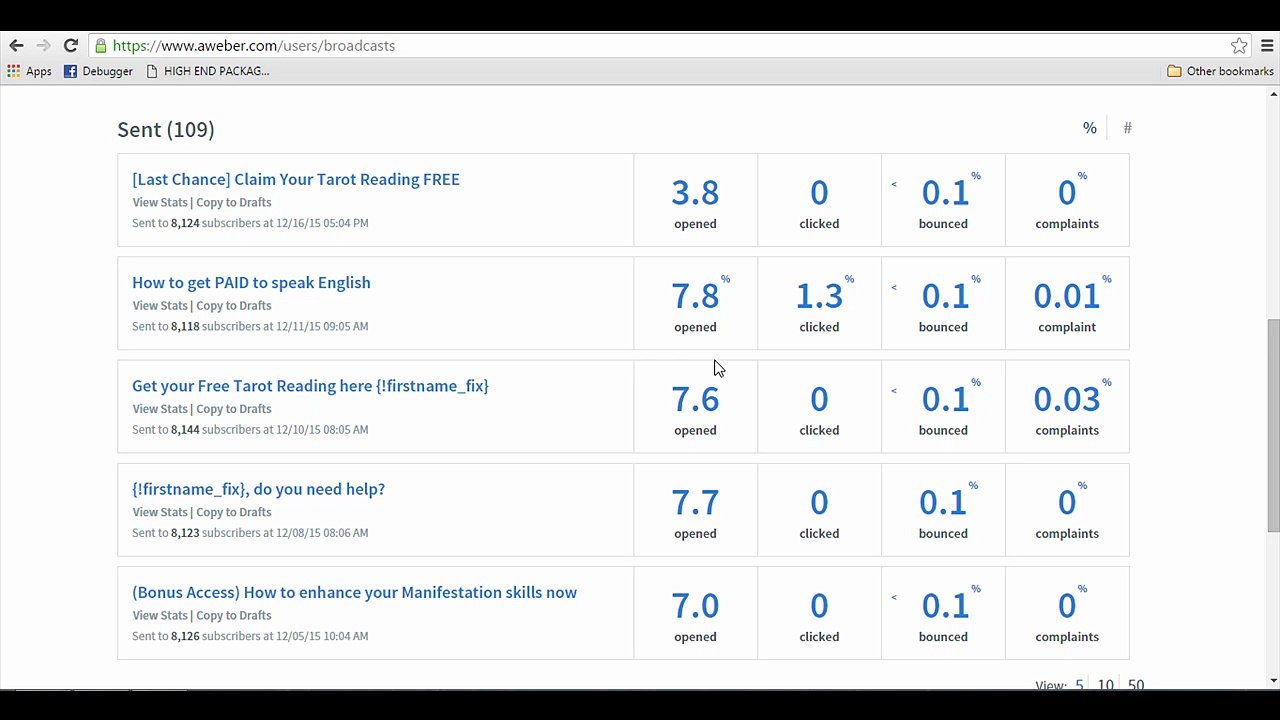
Task: Reload the page with the refresh icon
Action: tap(71, 45)
